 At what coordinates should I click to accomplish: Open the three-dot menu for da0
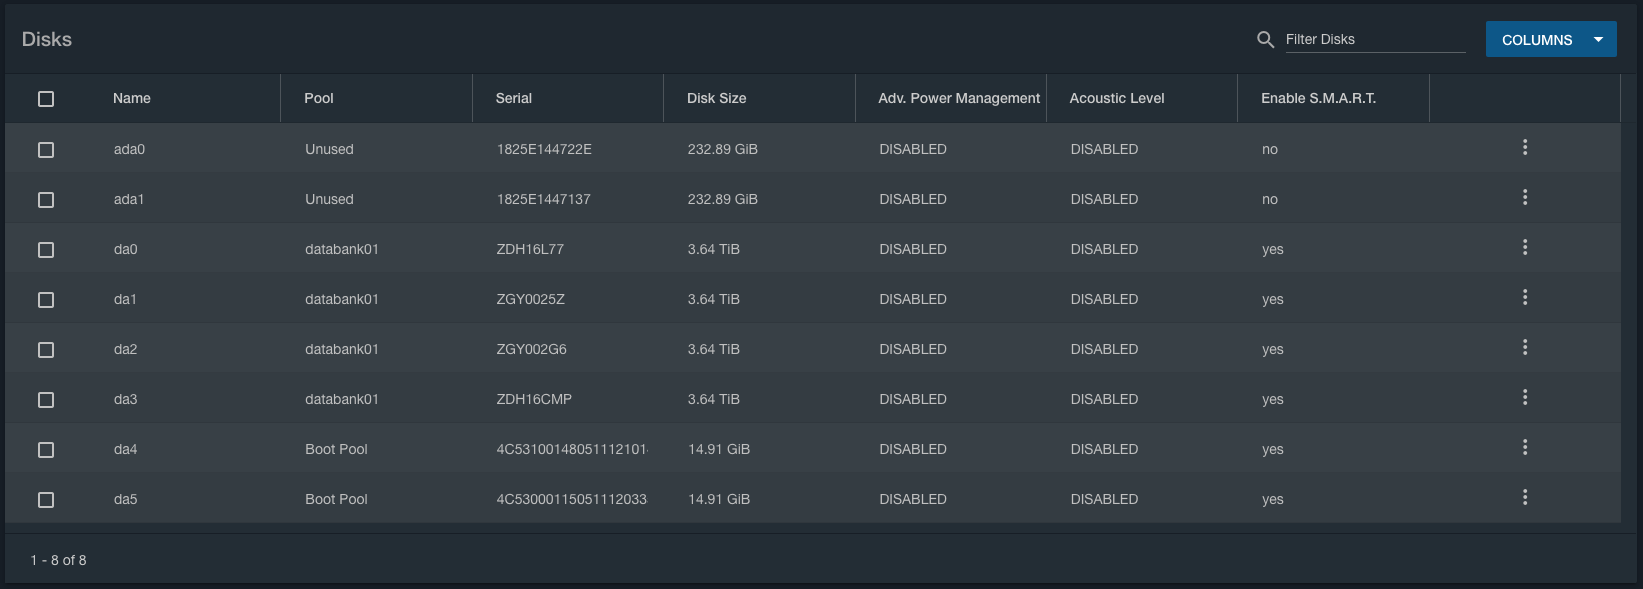(x=1524, y=248)
